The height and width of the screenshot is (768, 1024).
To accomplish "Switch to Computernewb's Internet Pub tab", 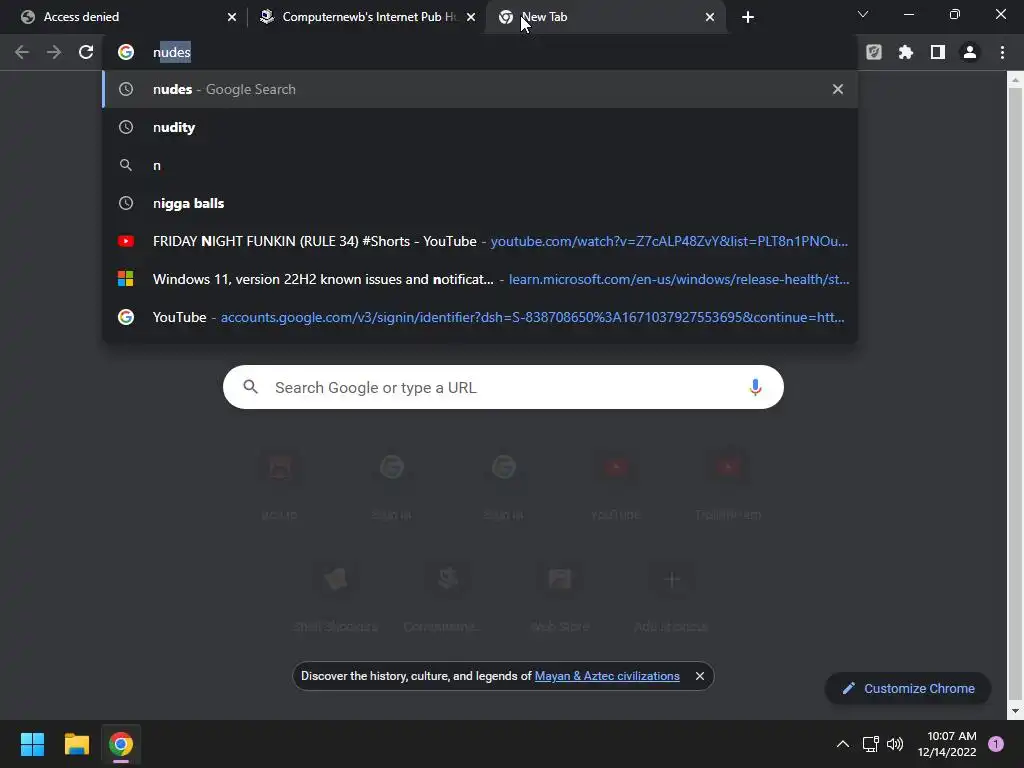I will [366, 17].
